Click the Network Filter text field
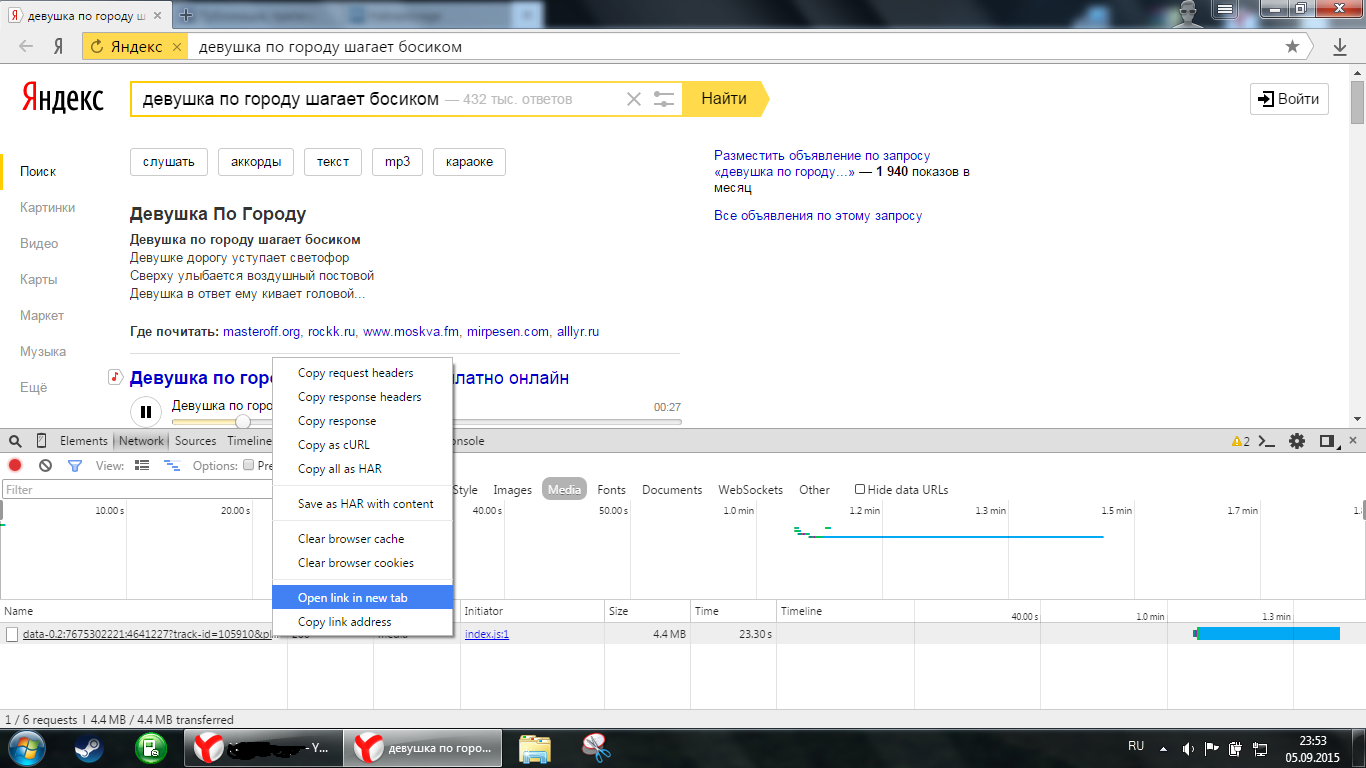Screen dimensions: 1366x768 pos(137,490)
